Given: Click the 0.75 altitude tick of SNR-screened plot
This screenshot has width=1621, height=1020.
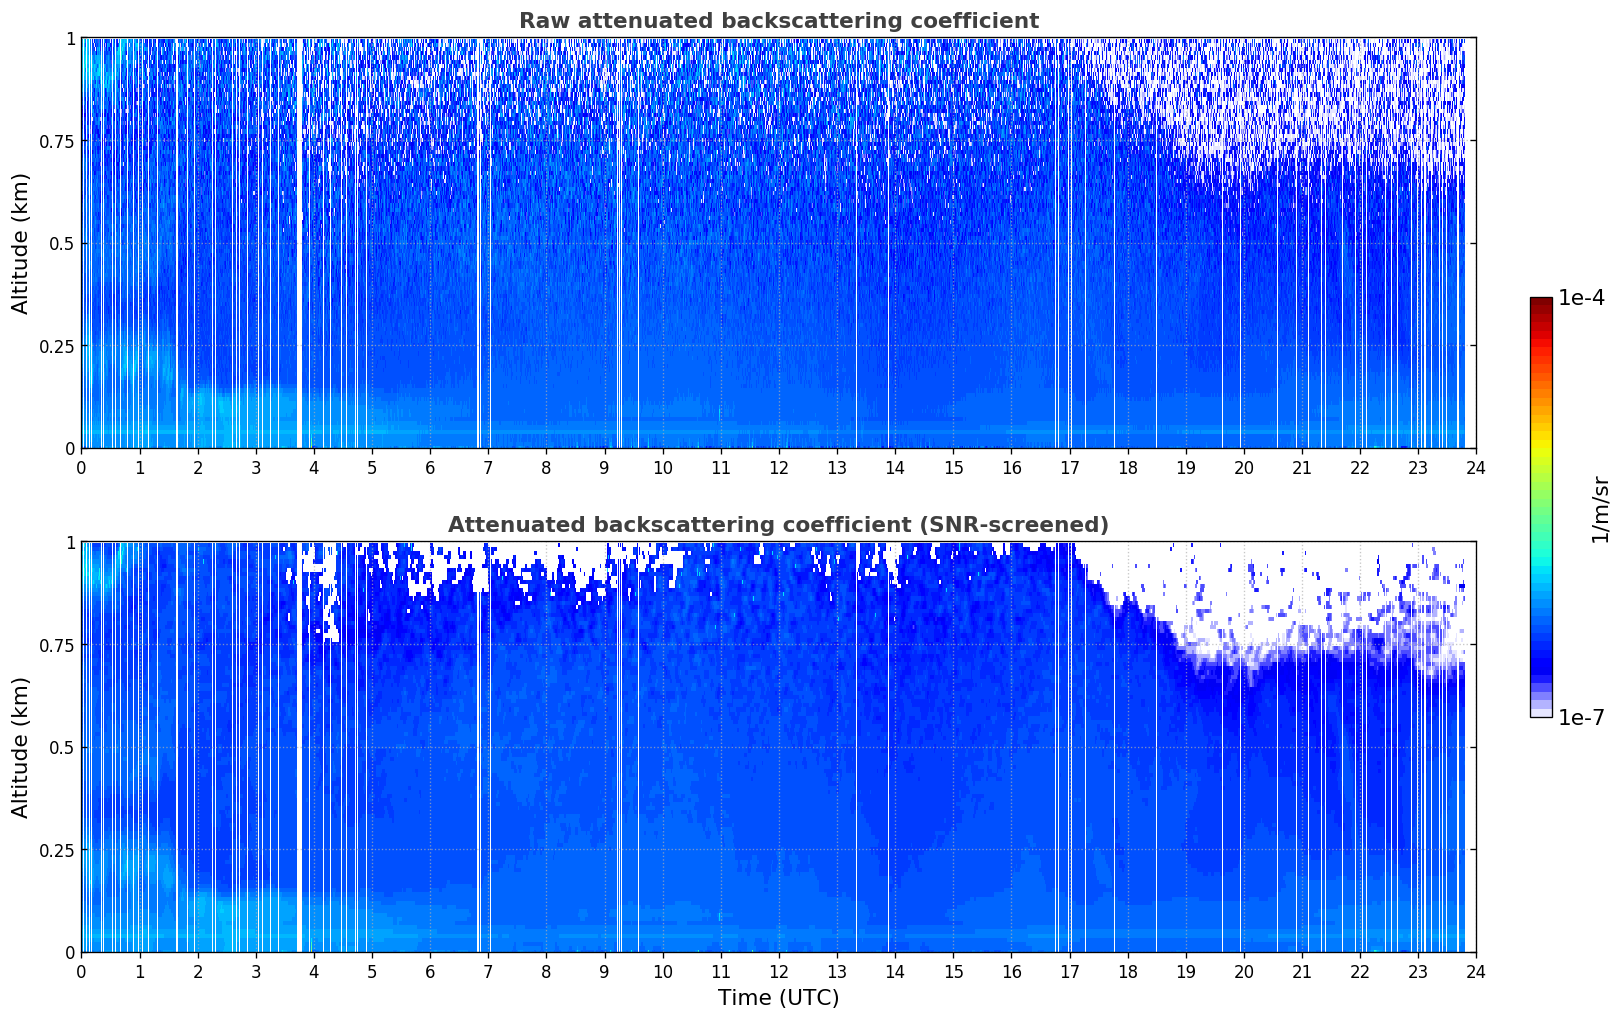Looking at the screenshot, I should [x=58, y=645].
